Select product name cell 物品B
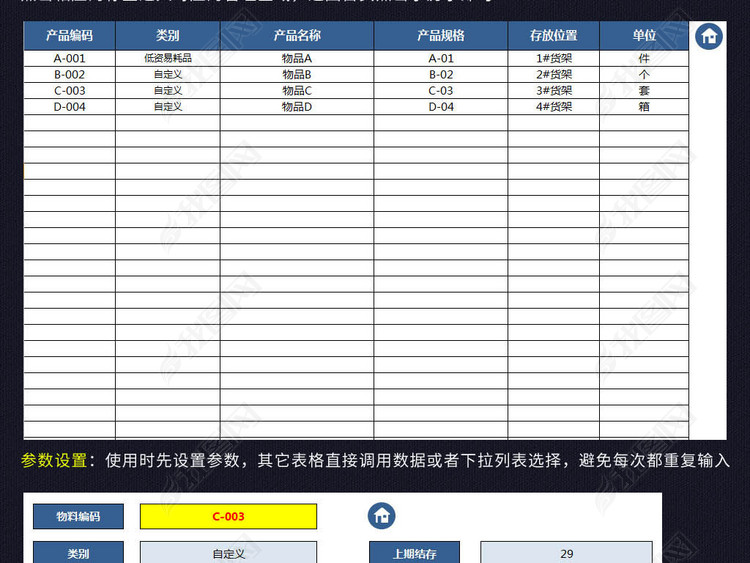Screen dimensions: 750x563 click(297, 74)
